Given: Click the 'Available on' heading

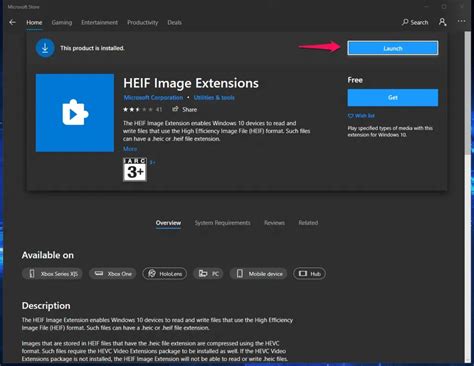Looking at the screenshot, I should coord(48,255).
